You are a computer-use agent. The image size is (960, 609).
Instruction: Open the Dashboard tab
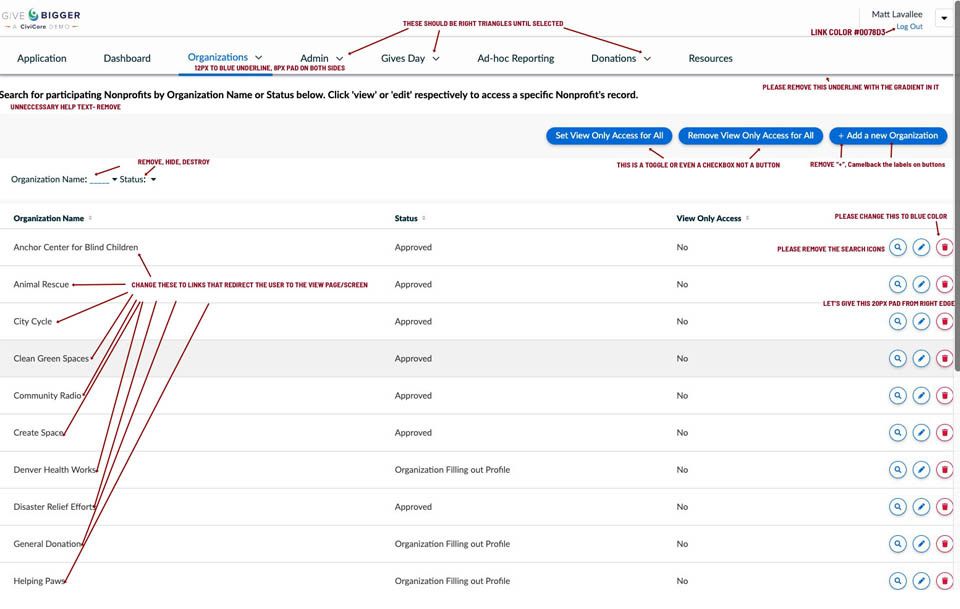(x=127, y=59)
